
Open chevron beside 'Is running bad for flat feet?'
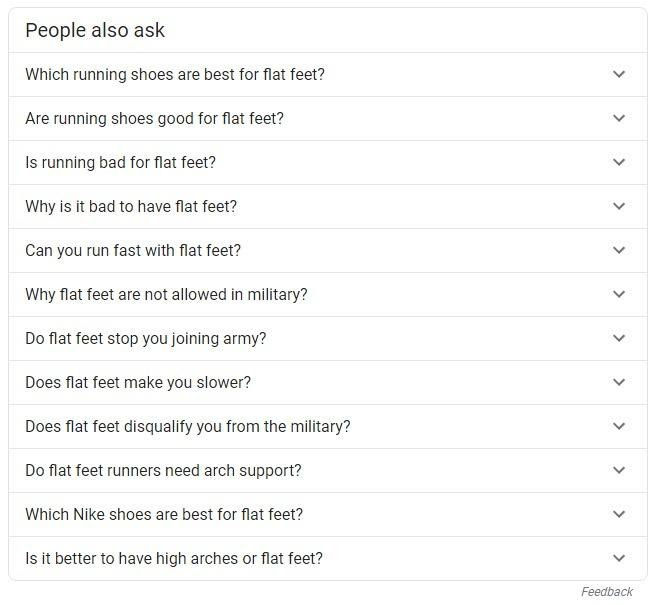point(619,162)
